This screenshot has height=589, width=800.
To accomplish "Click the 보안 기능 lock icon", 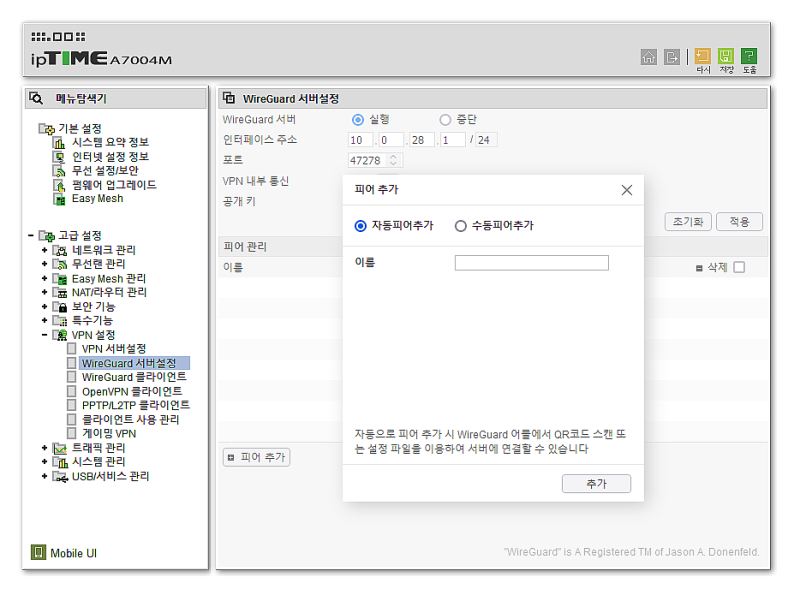I will pos(60,307).
